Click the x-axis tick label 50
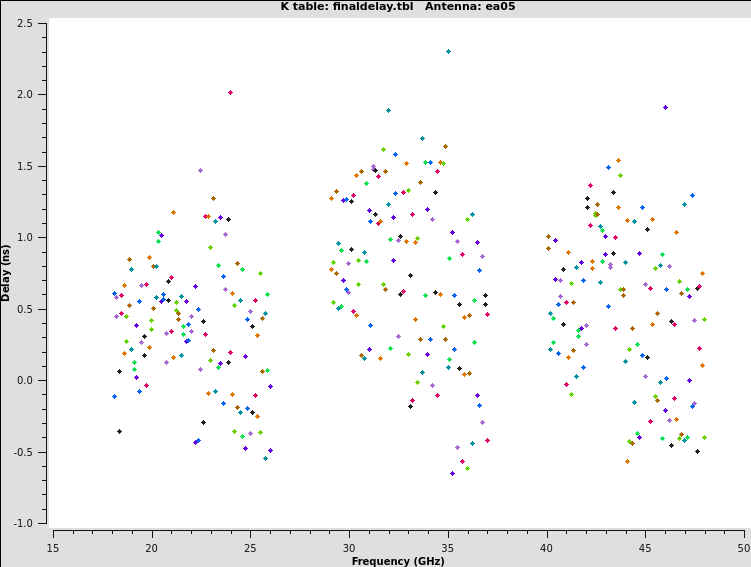The height and width of the screenshot is (567, 751). click(744, 547)
